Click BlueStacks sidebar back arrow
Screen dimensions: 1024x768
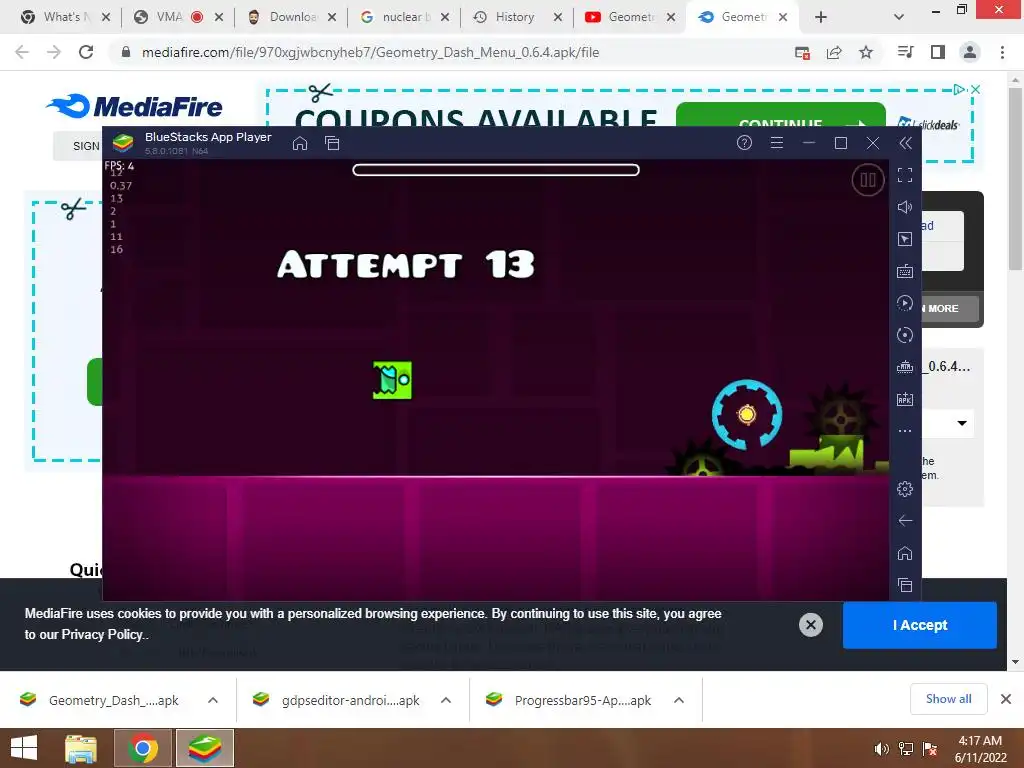904,520
